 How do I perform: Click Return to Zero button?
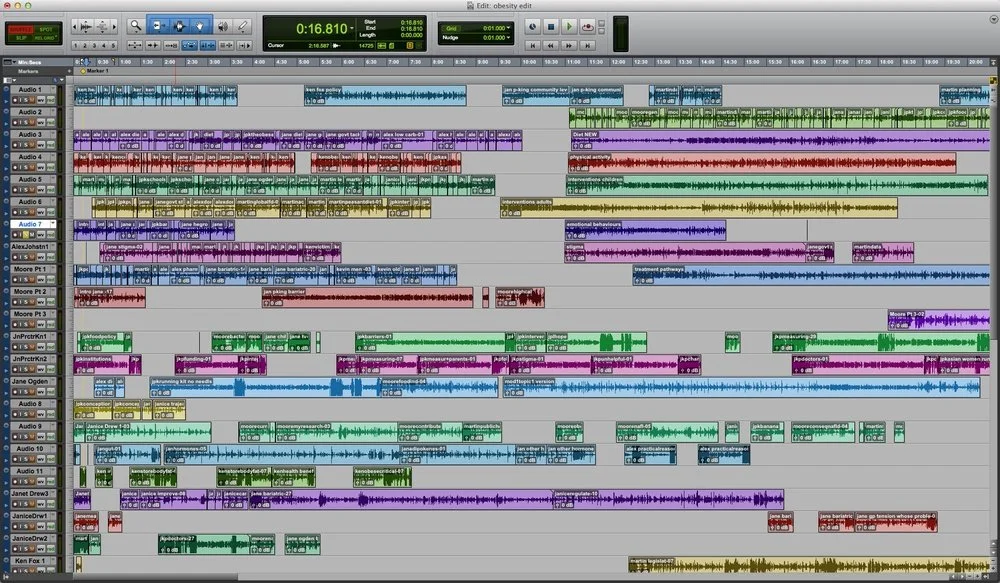click(533, 45)
